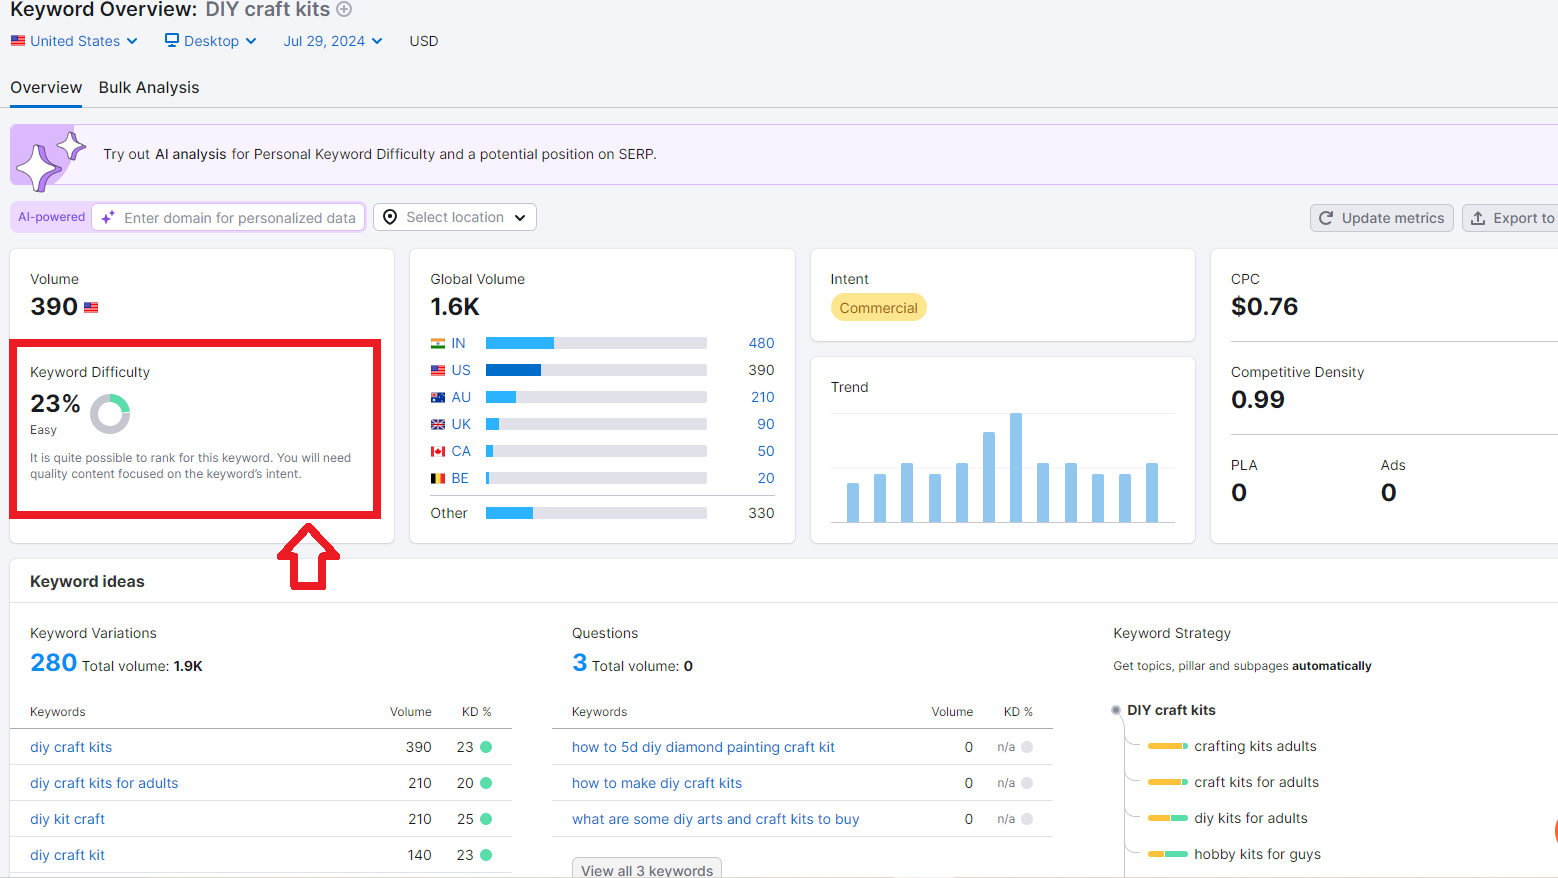1558x878 pixels.
Task: Click the UK volume value 90
Action: coord(765,424)
